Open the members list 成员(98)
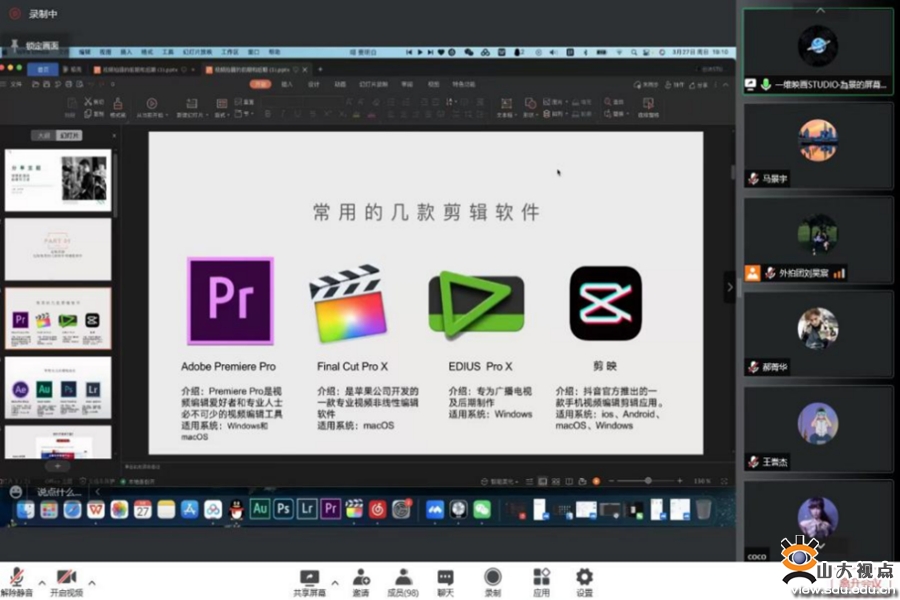 (x=403, y=583)
